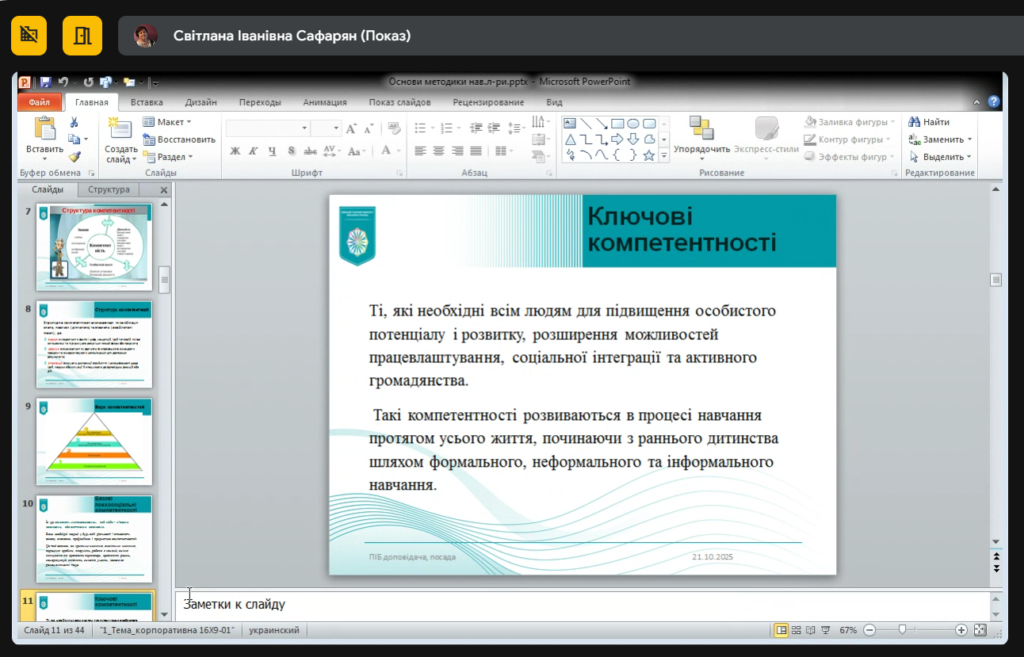This screenshot has width=1024, height=657.
Task: Switch to the Structure (Структура) pane tab
Action: coord(109,189)
